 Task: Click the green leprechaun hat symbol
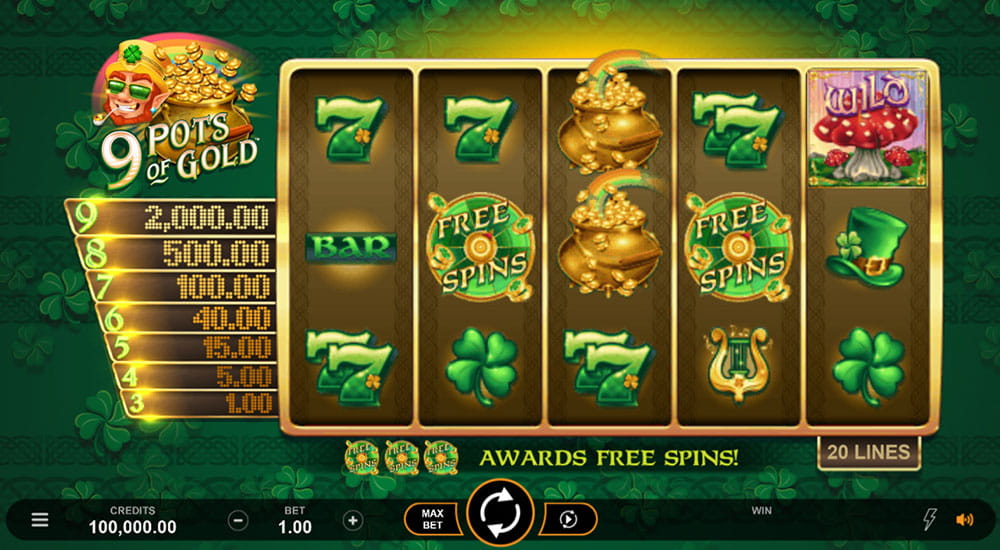pos(867,247)
